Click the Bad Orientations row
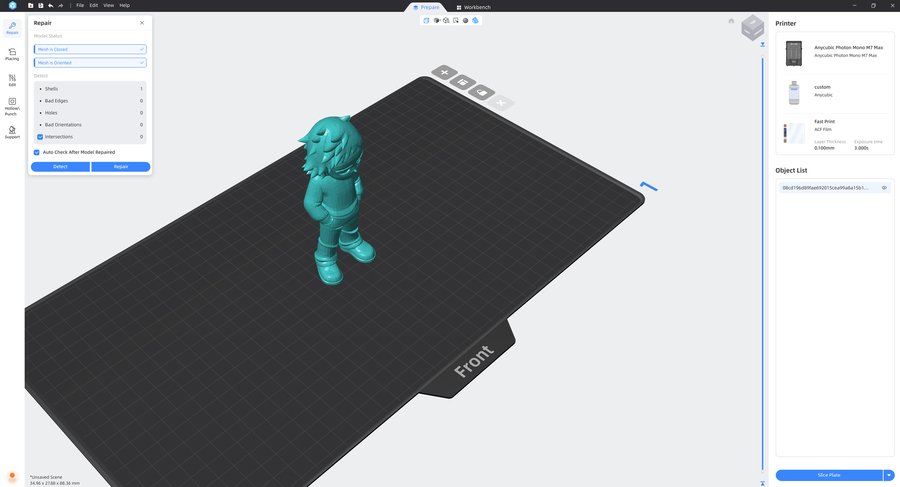 90,125
